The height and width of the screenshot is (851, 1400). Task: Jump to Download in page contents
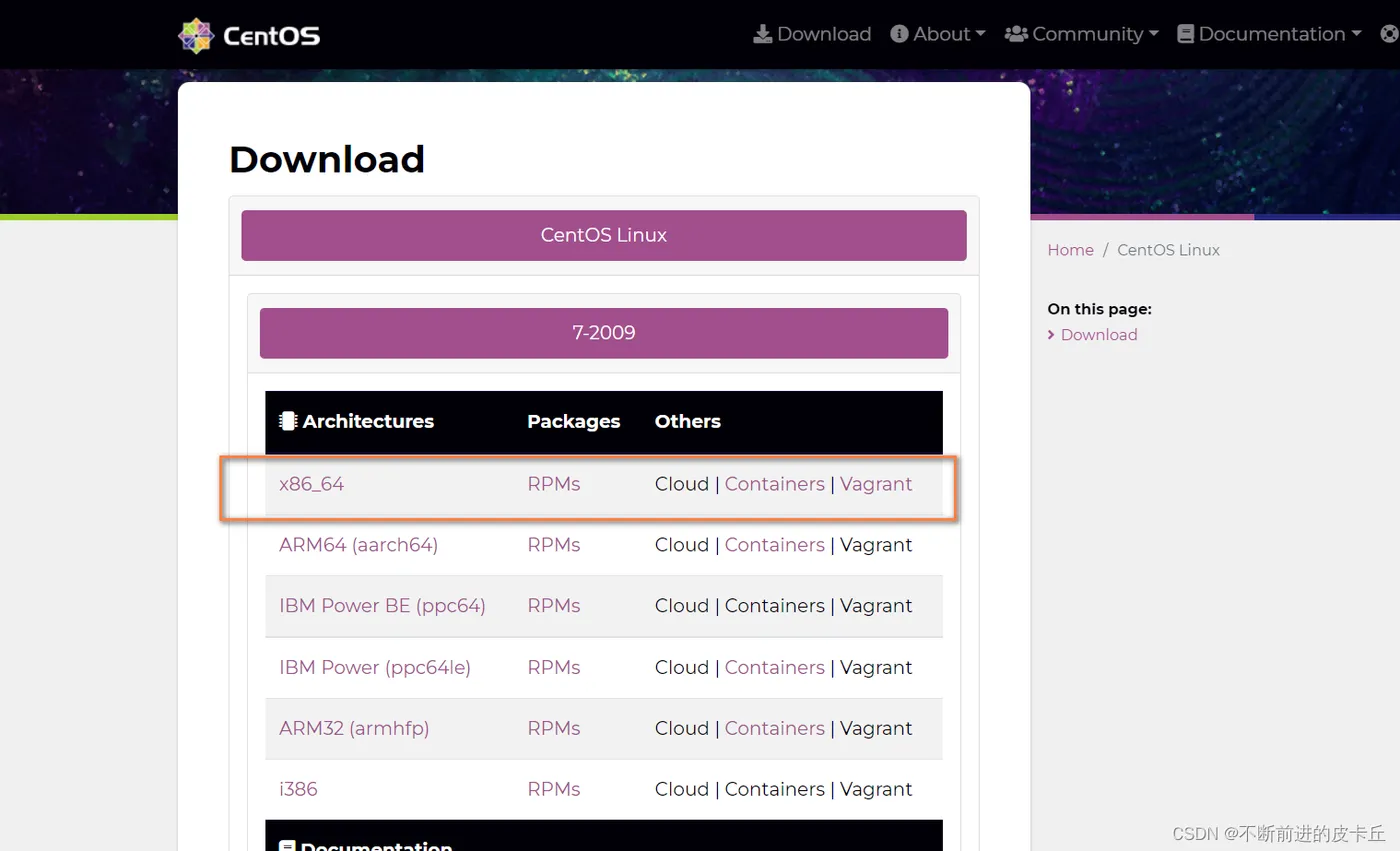click(x=1099, y=335)
